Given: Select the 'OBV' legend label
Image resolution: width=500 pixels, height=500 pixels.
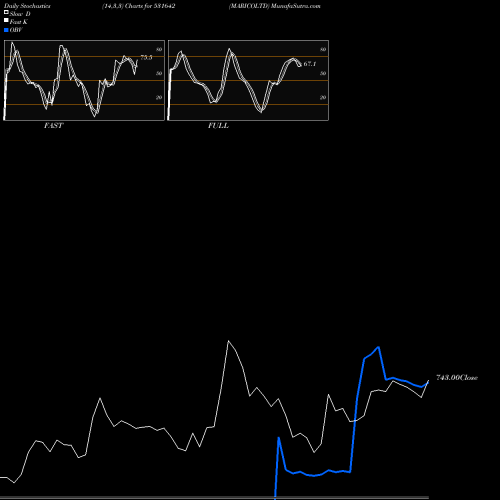Looking at the screenshot, I should (x=16, y=30).
